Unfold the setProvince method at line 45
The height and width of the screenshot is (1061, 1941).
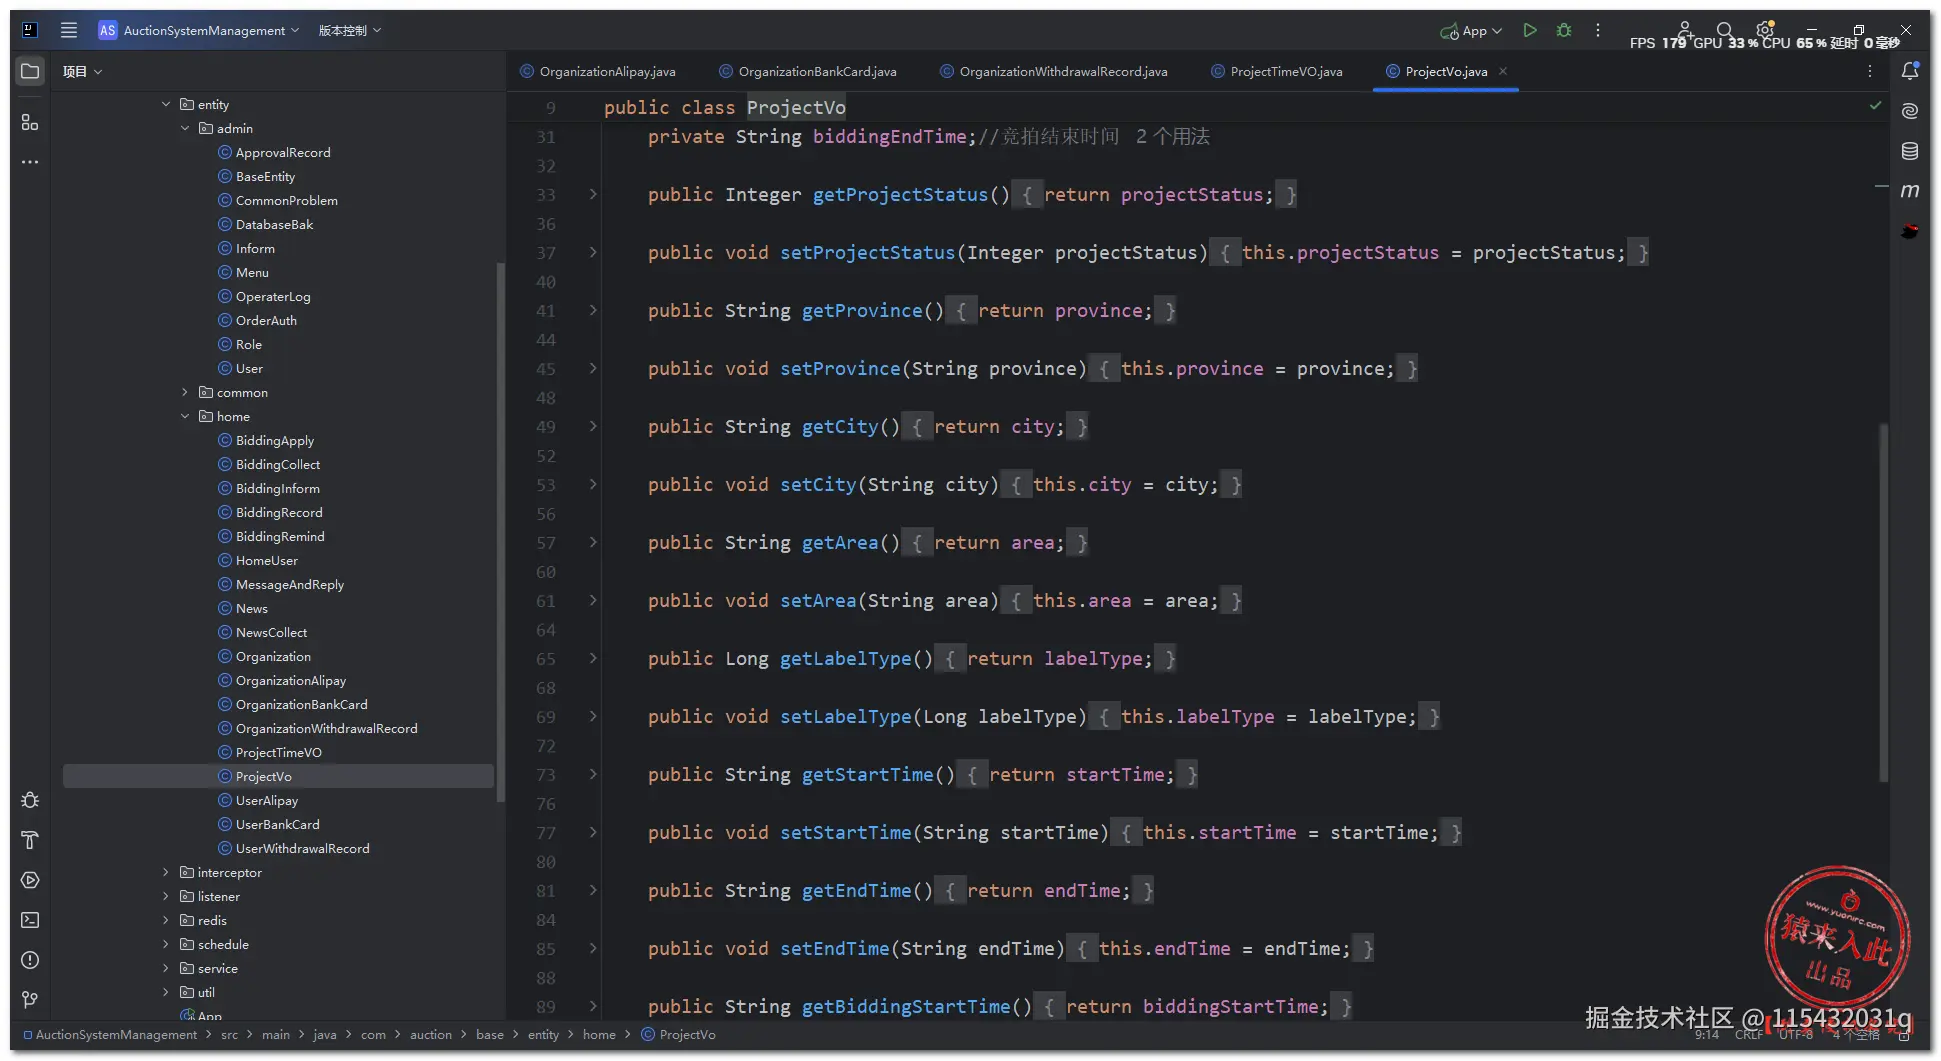(x=593, y=368)
